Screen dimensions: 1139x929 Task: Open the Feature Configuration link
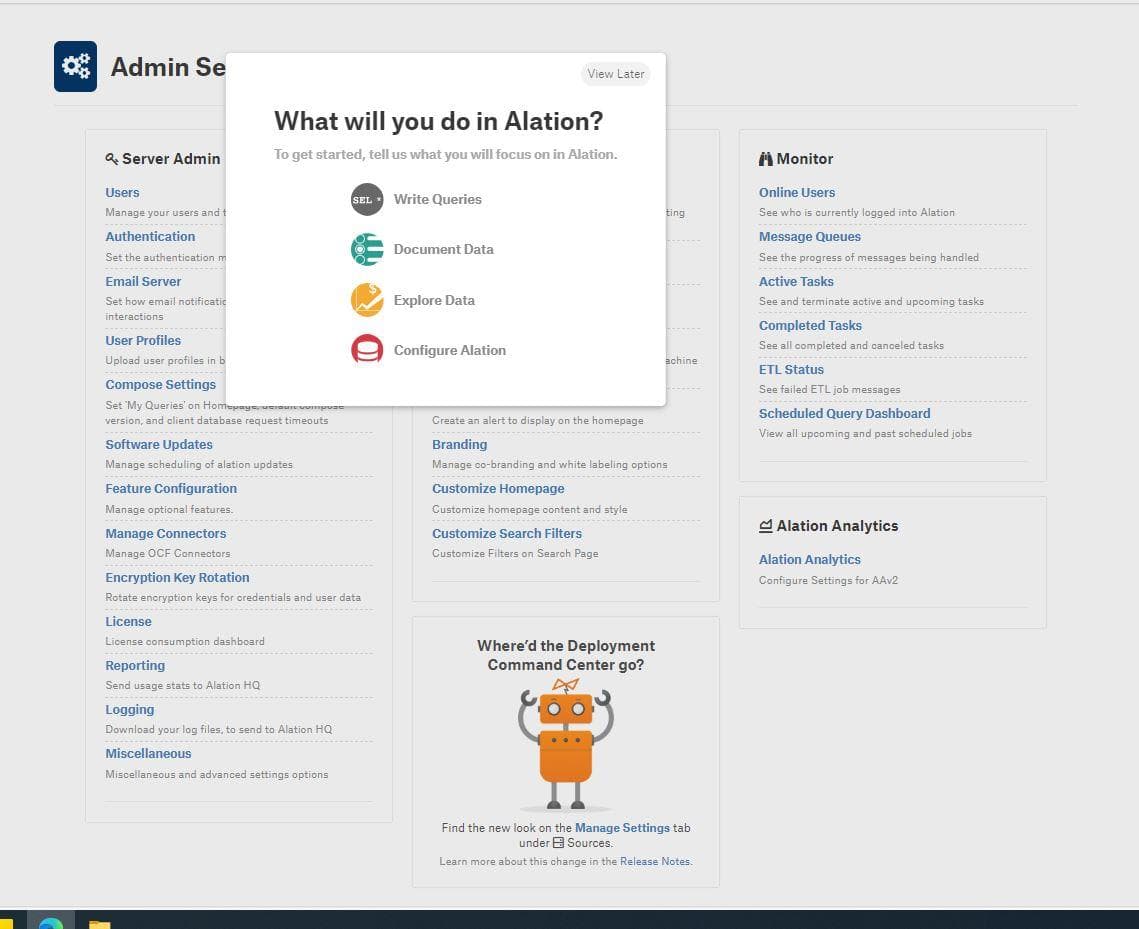click(x=171, y=489)
